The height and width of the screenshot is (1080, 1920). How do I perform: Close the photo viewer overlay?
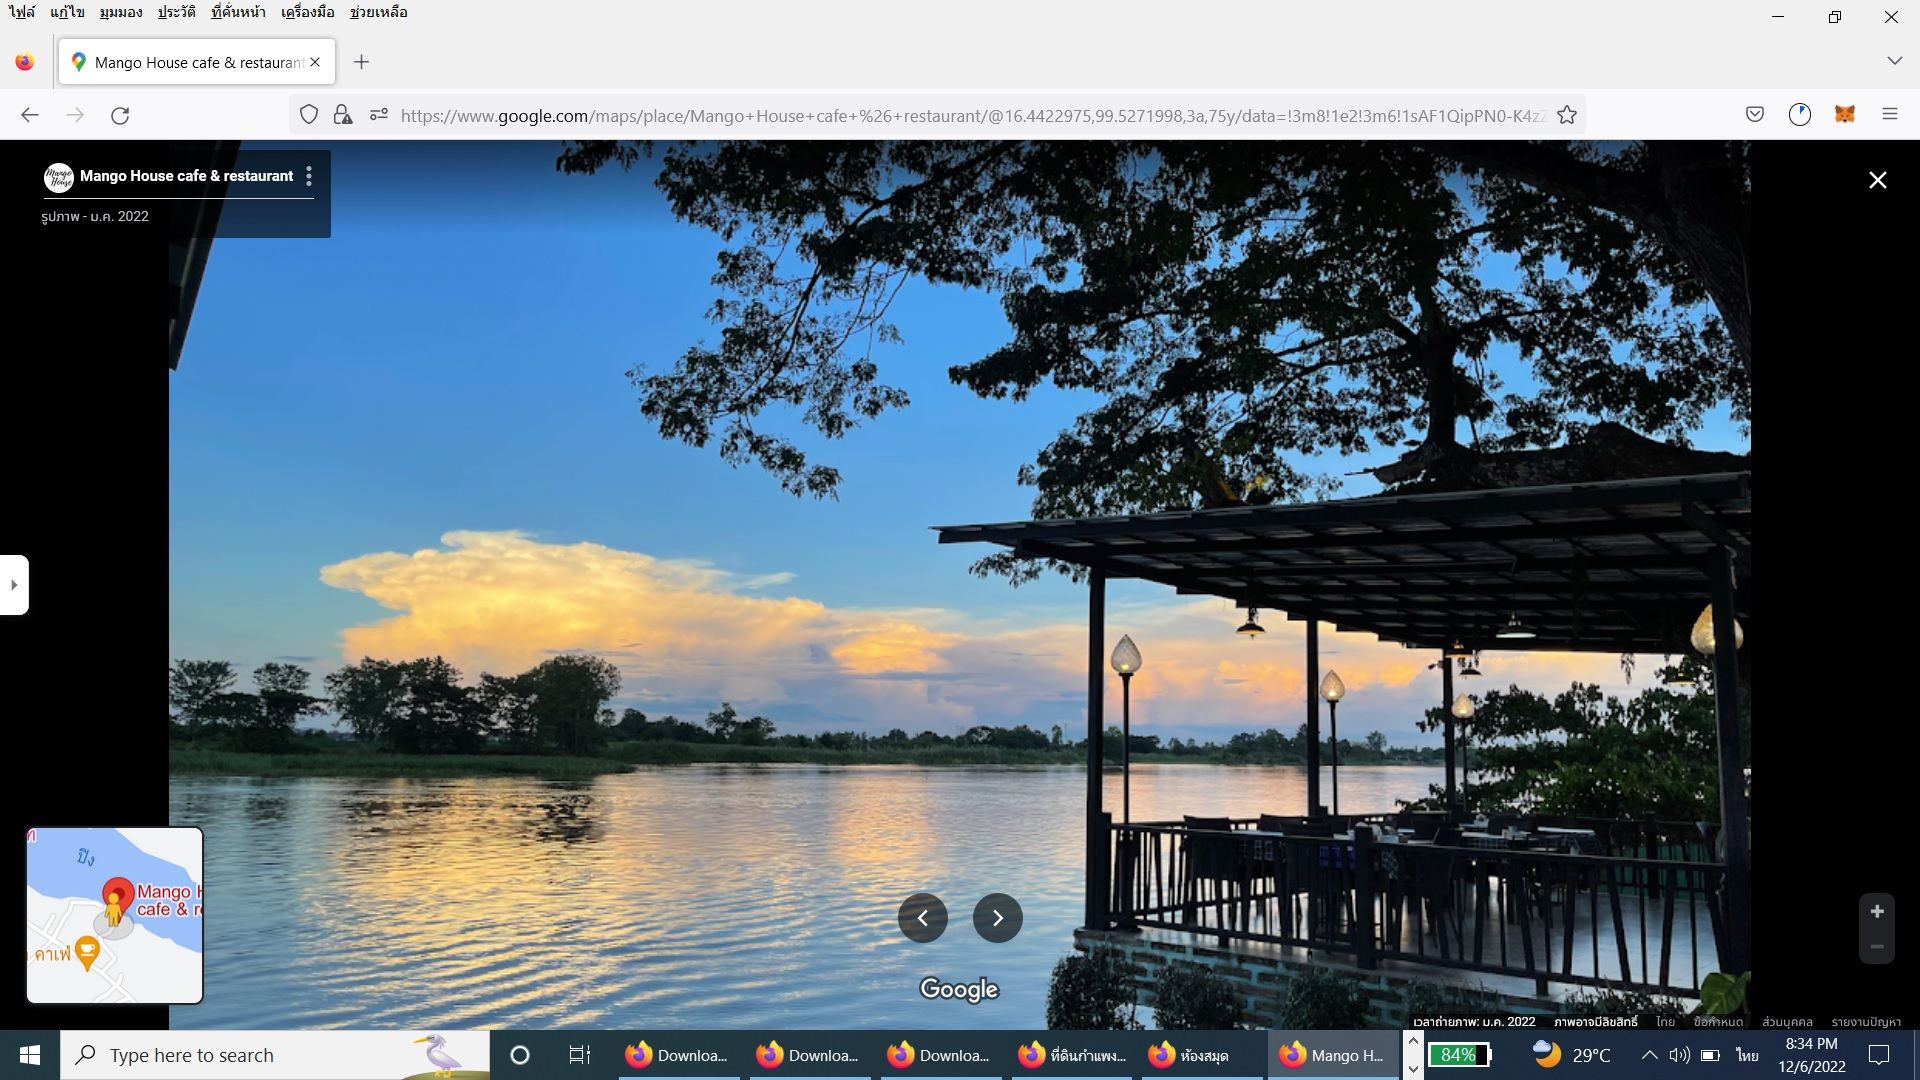tap(1877, 180)
